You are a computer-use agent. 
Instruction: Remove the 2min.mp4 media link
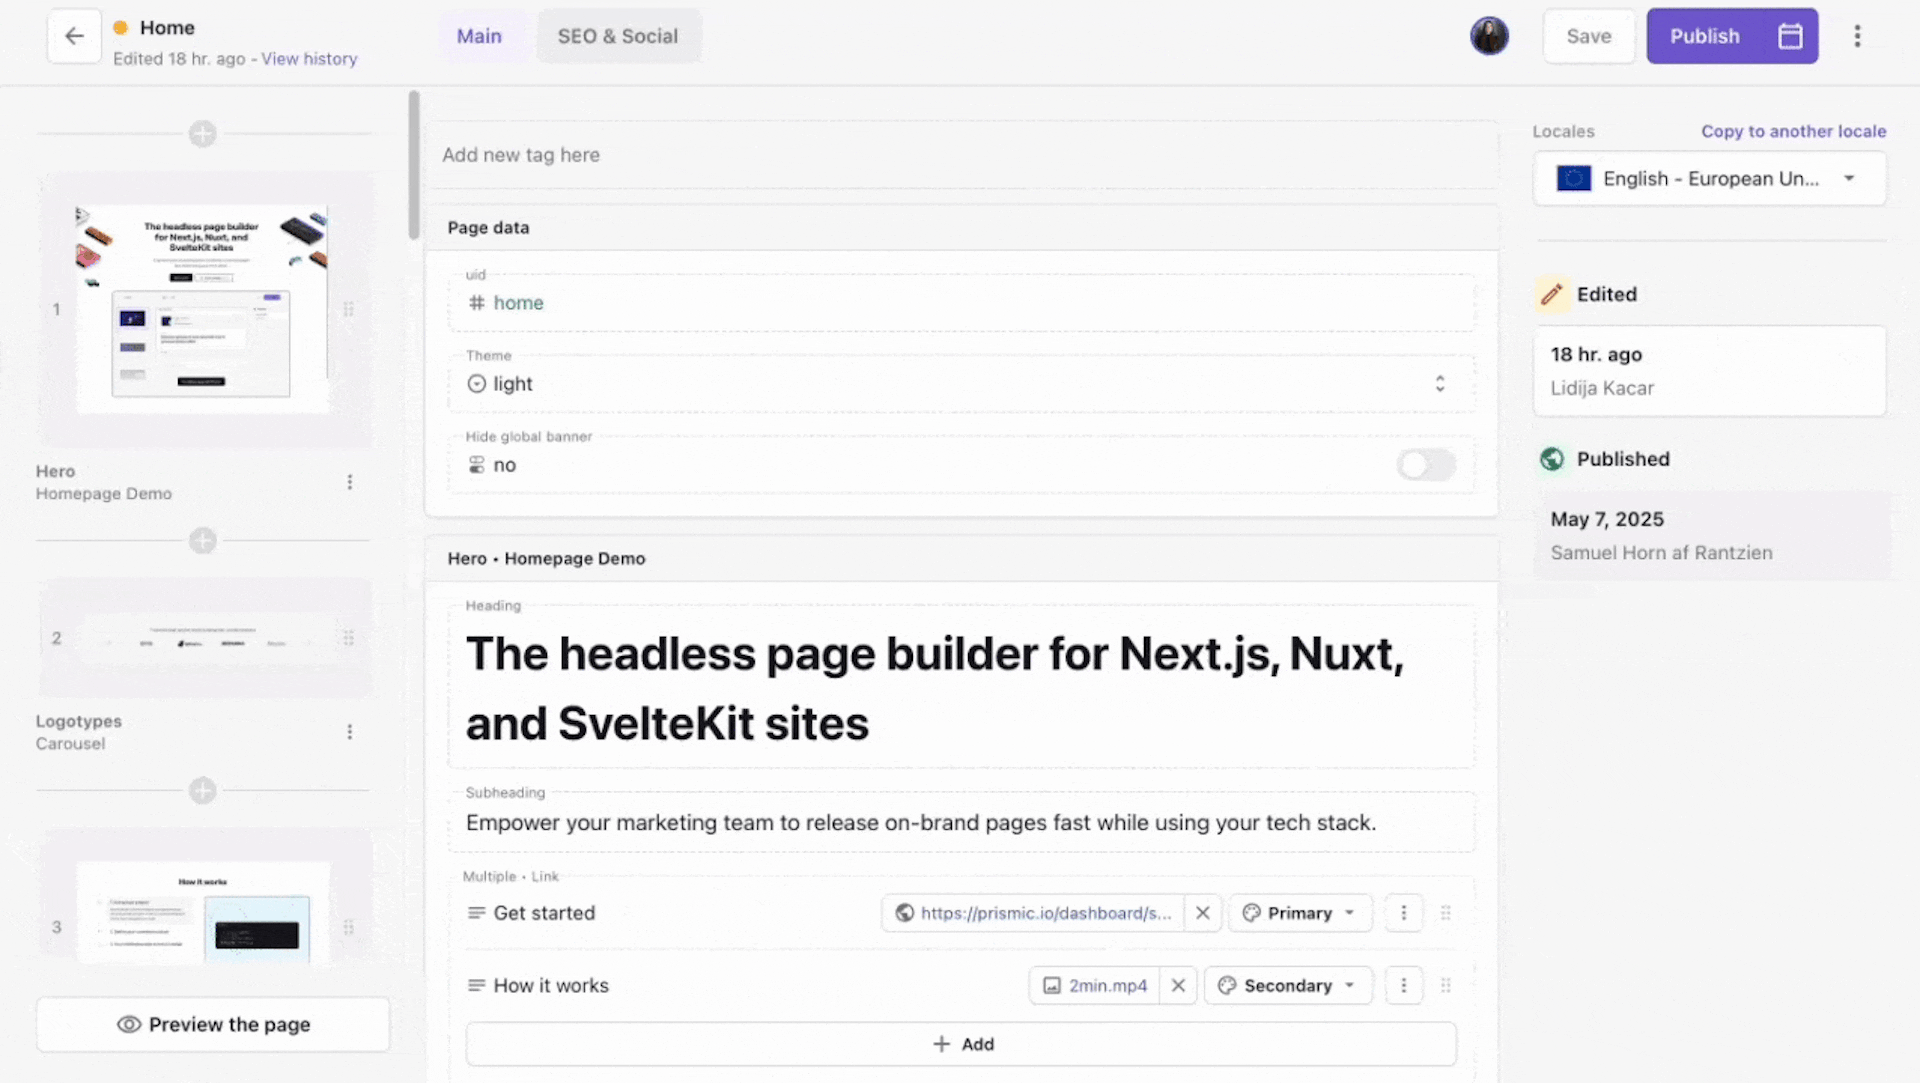[1178, 985]
